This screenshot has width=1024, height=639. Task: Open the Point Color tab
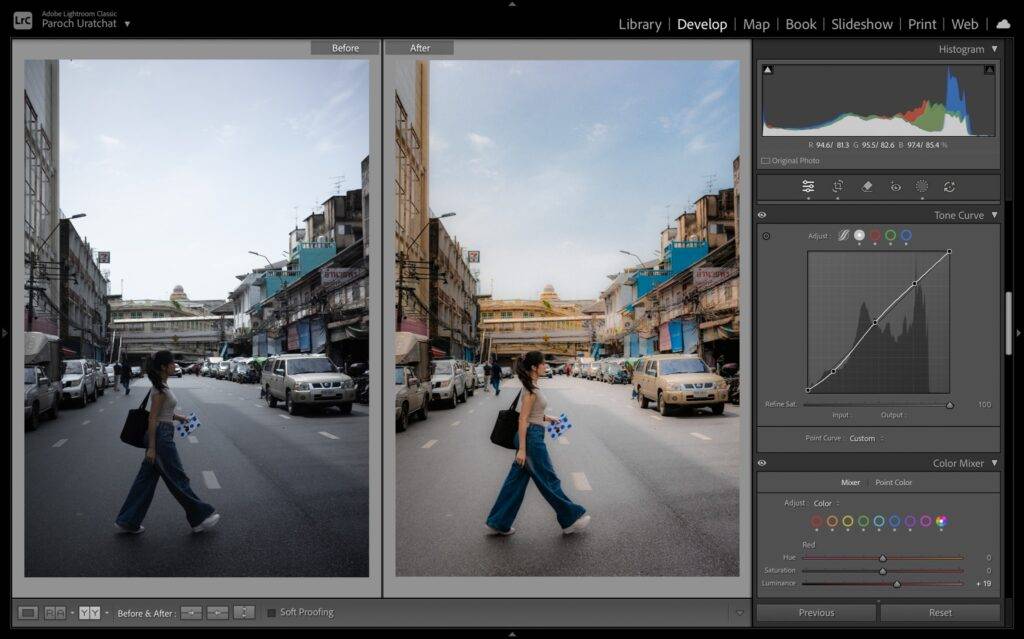pyautogui.click(x=893, y=483)
